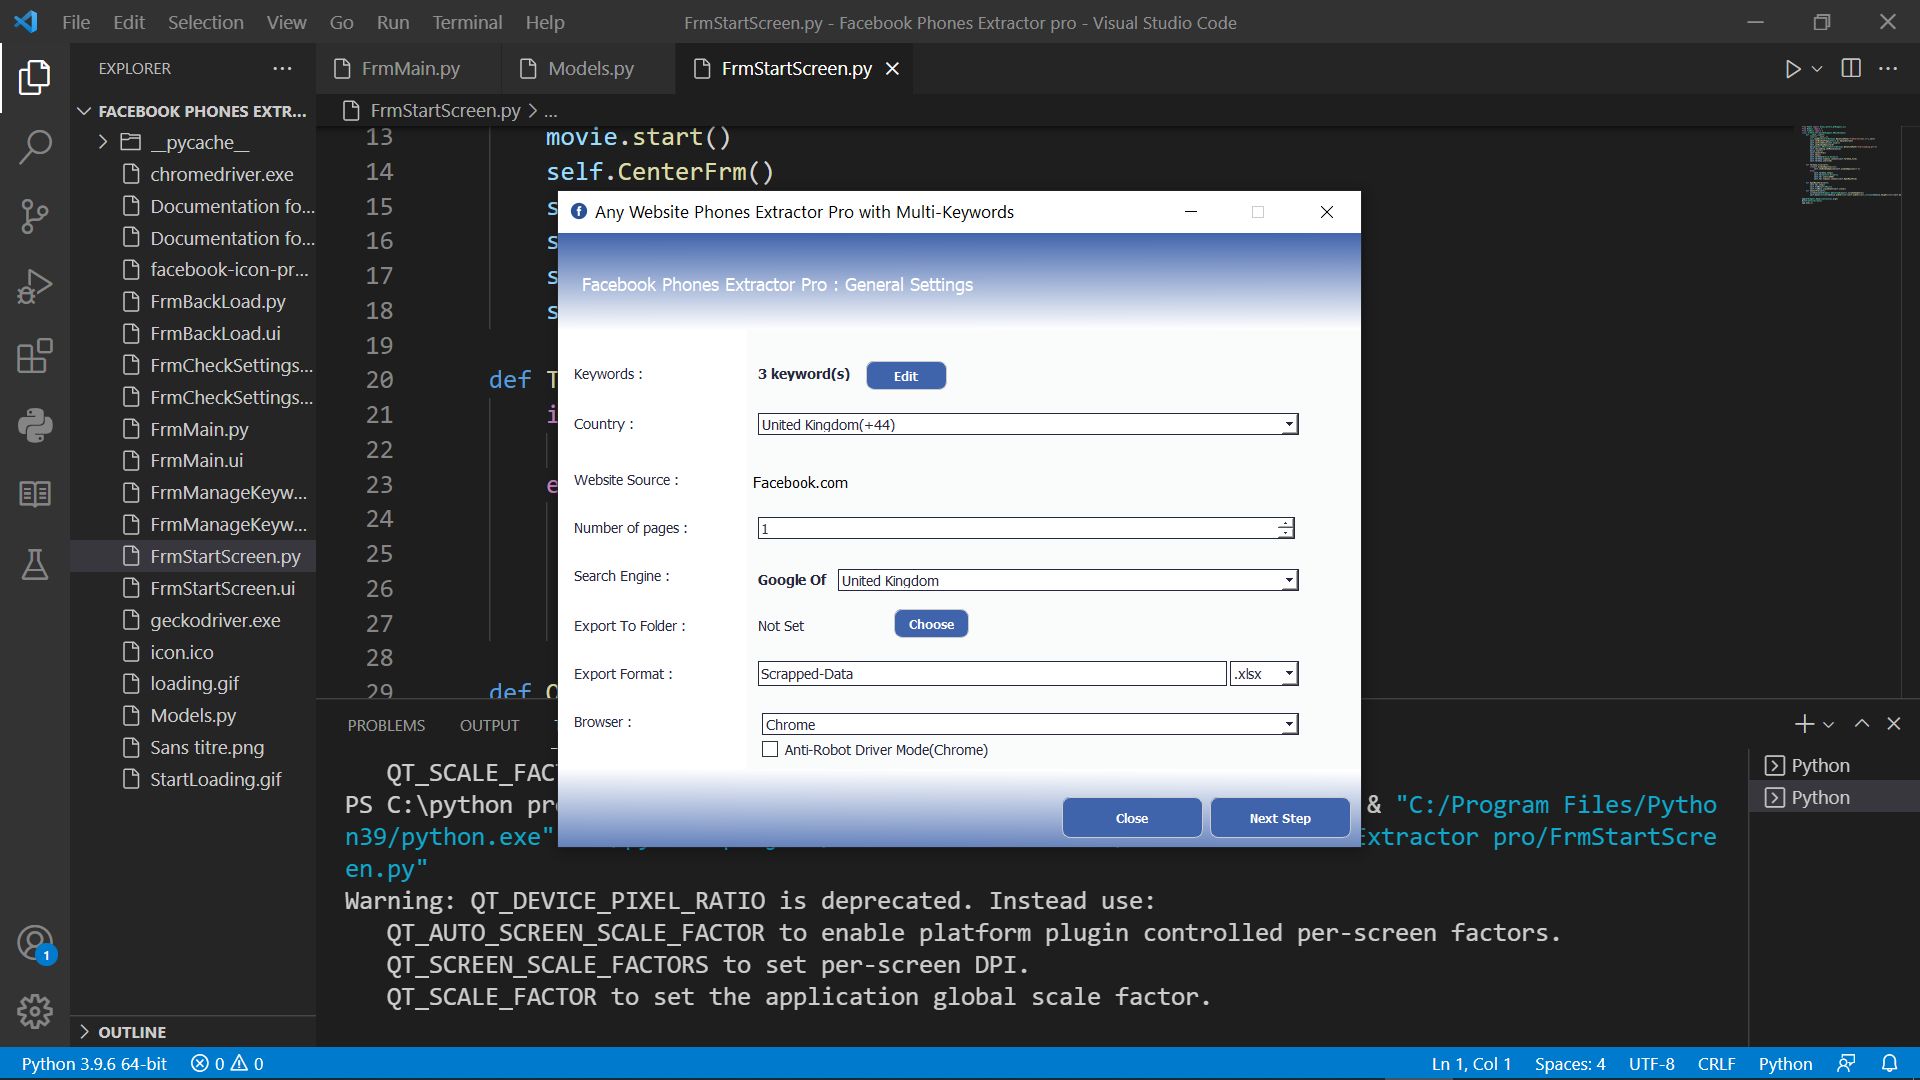This screenshot has height=1080, width=1920.
Task: Click the Python 3.9.6 64-bit interpreter selector
Action: [94, 1064]
